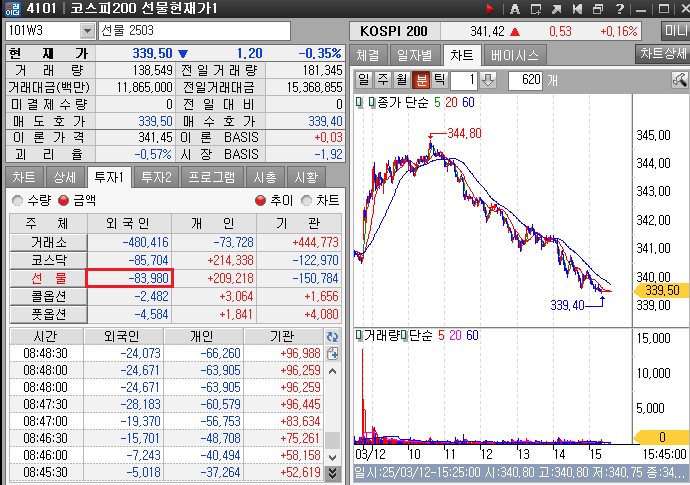The width and height of the screenshot is (690, 485).
Task: Switch chart period to 일 (daily)
Action: pyautogui.click(x=364, y=80)
